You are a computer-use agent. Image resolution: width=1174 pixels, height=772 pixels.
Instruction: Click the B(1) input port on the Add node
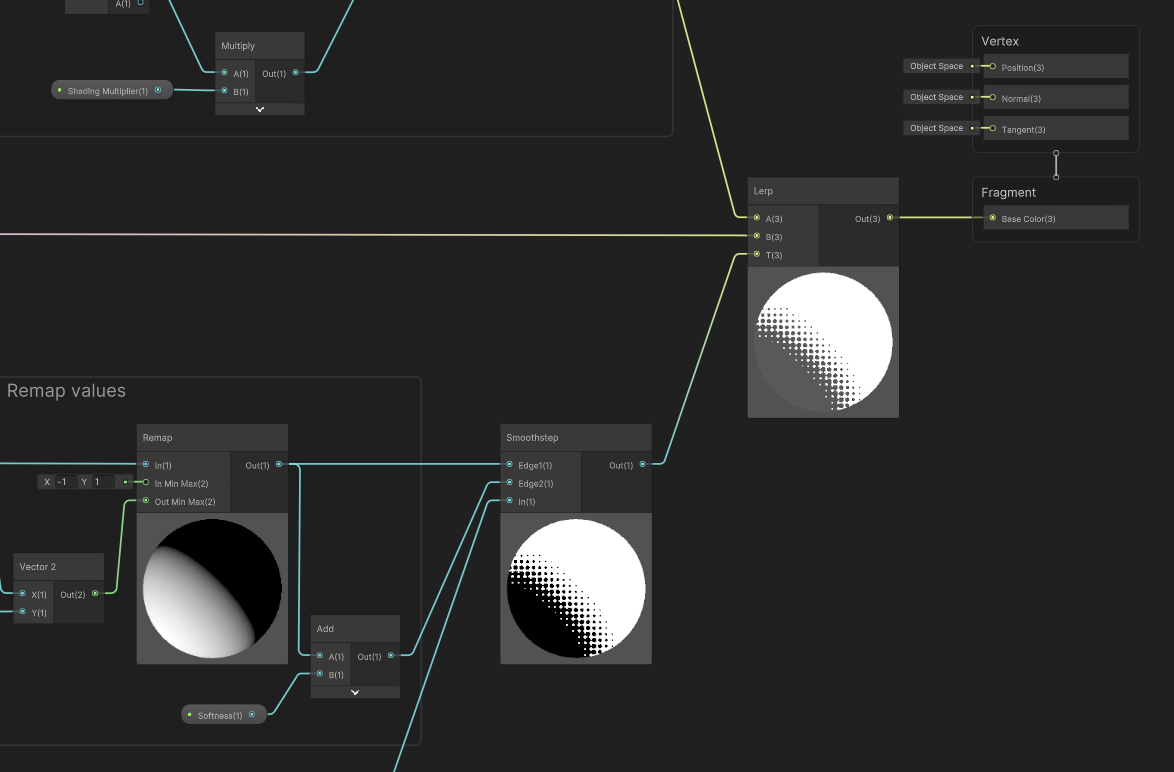coord(321,674)
